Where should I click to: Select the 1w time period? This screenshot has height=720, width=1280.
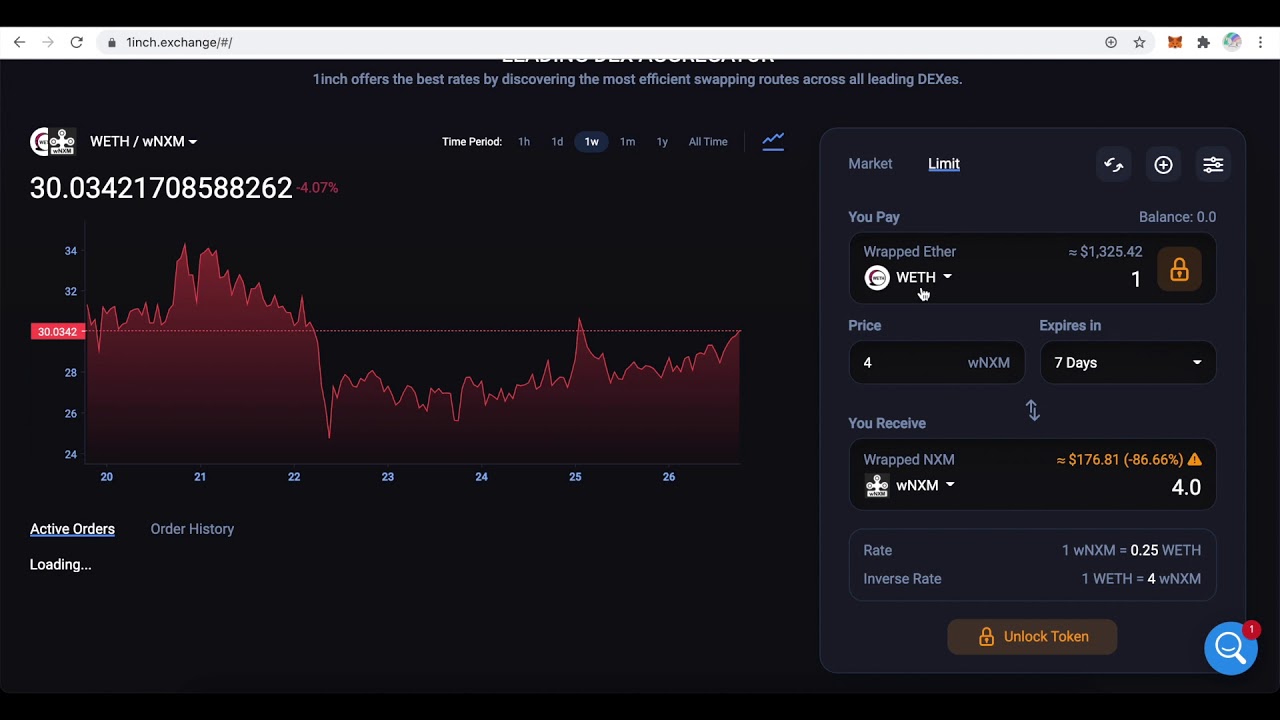pos(592,142)
